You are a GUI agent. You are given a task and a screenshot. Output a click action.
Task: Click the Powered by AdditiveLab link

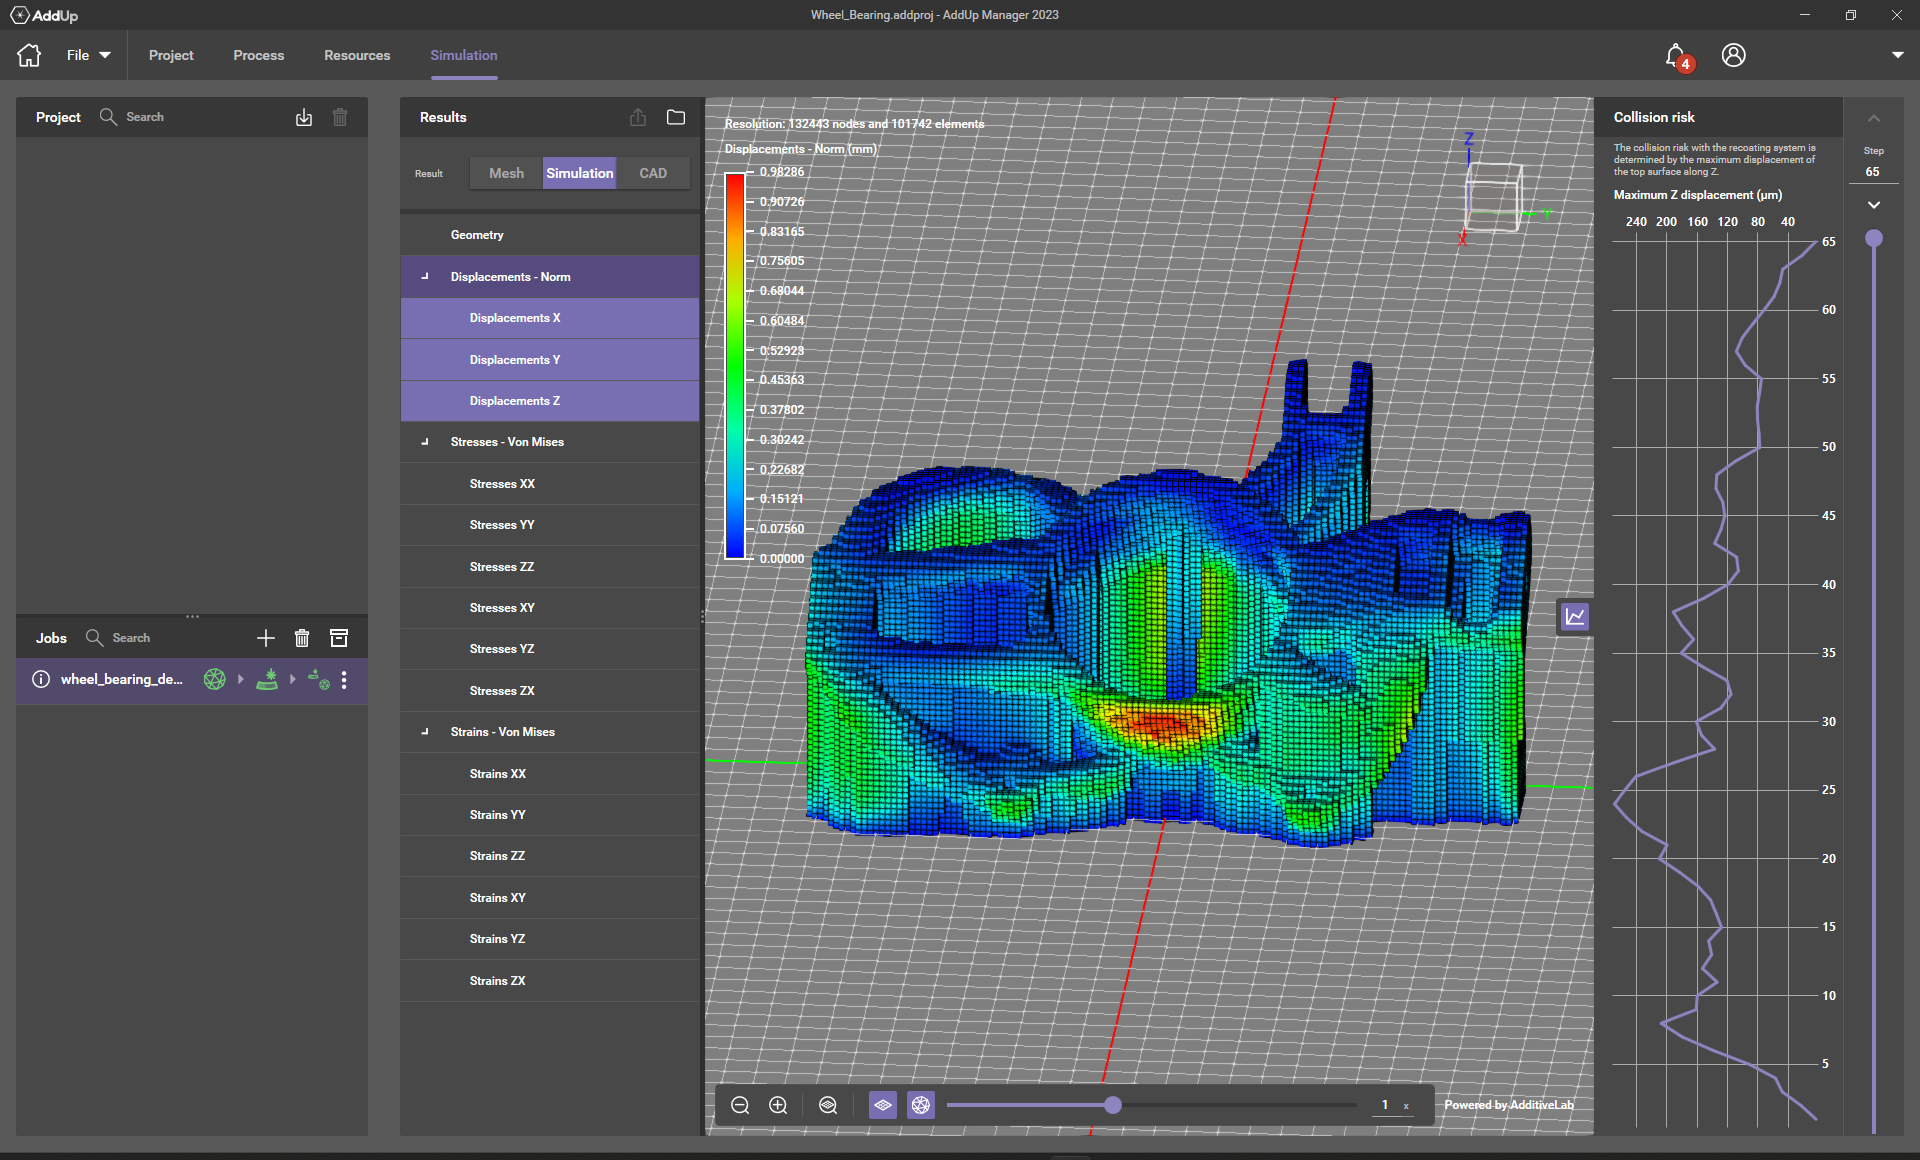tap(1508, 1105)
